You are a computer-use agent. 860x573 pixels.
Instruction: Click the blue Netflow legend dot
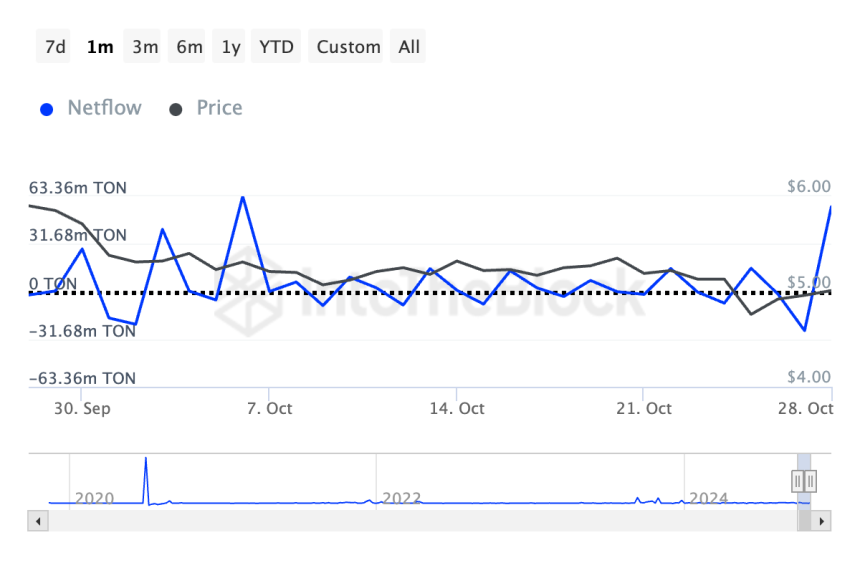46,109
